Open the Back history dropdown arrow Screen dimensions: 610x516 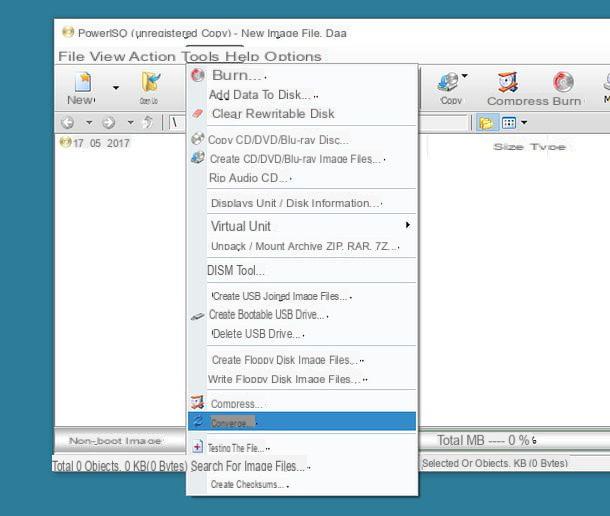(x=89, y=123)
